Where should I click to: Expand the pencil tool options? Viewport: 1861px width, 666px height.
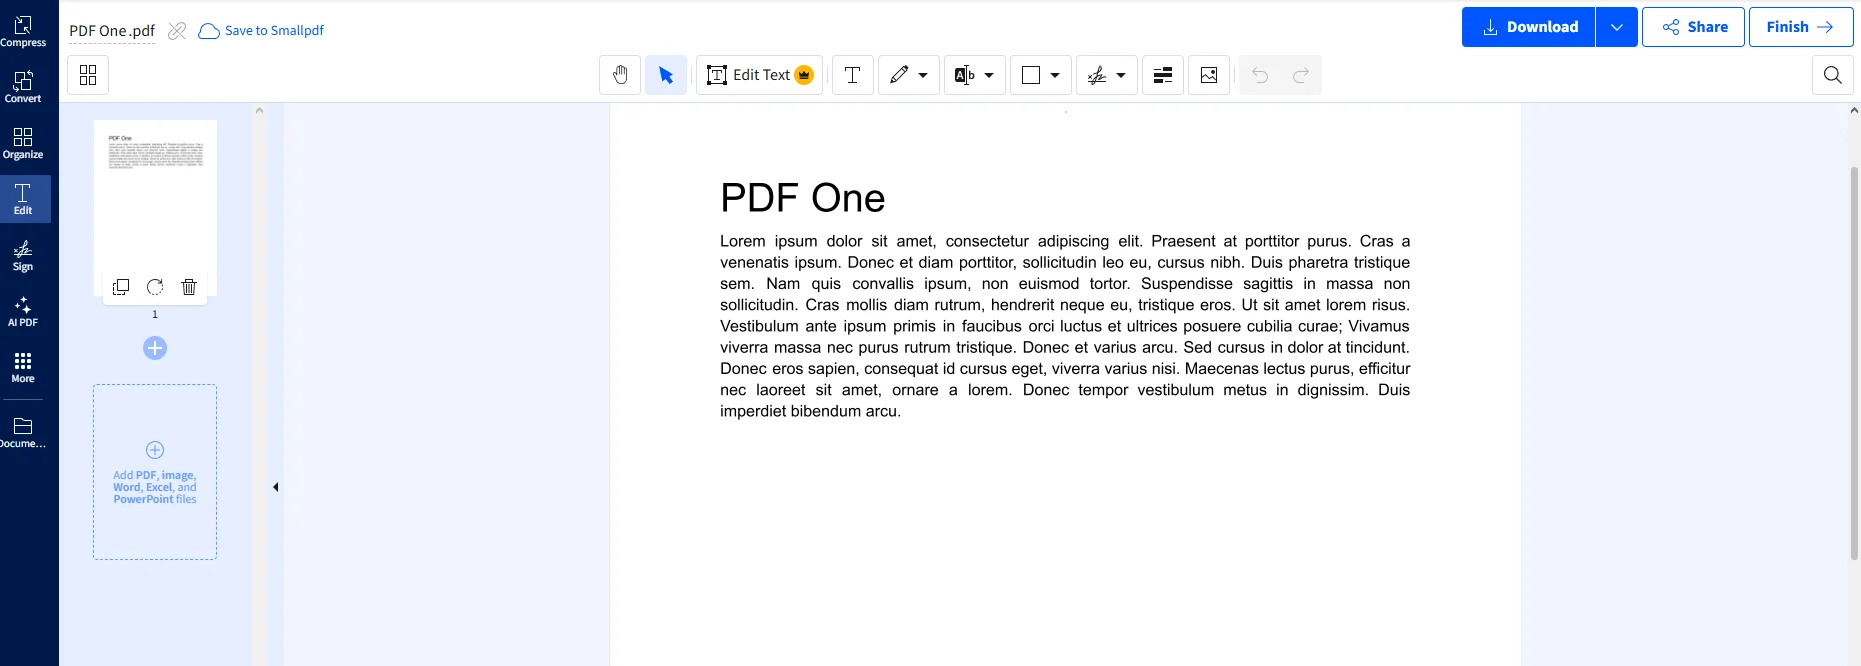923,75
